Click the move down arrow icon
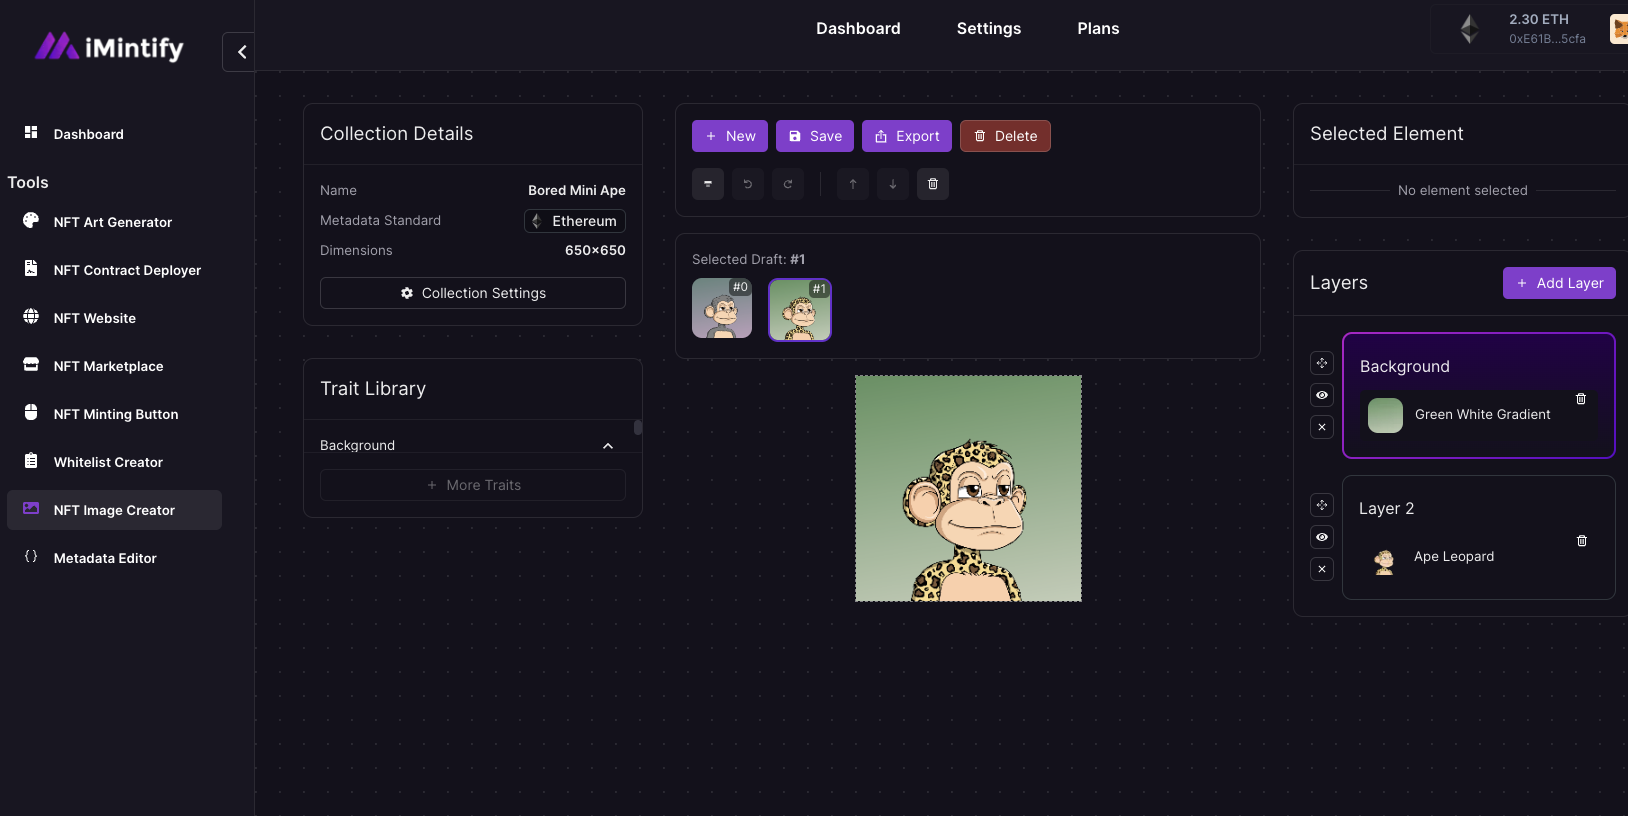The width and height of the screenshot is (1628, 816). point(893,184)
